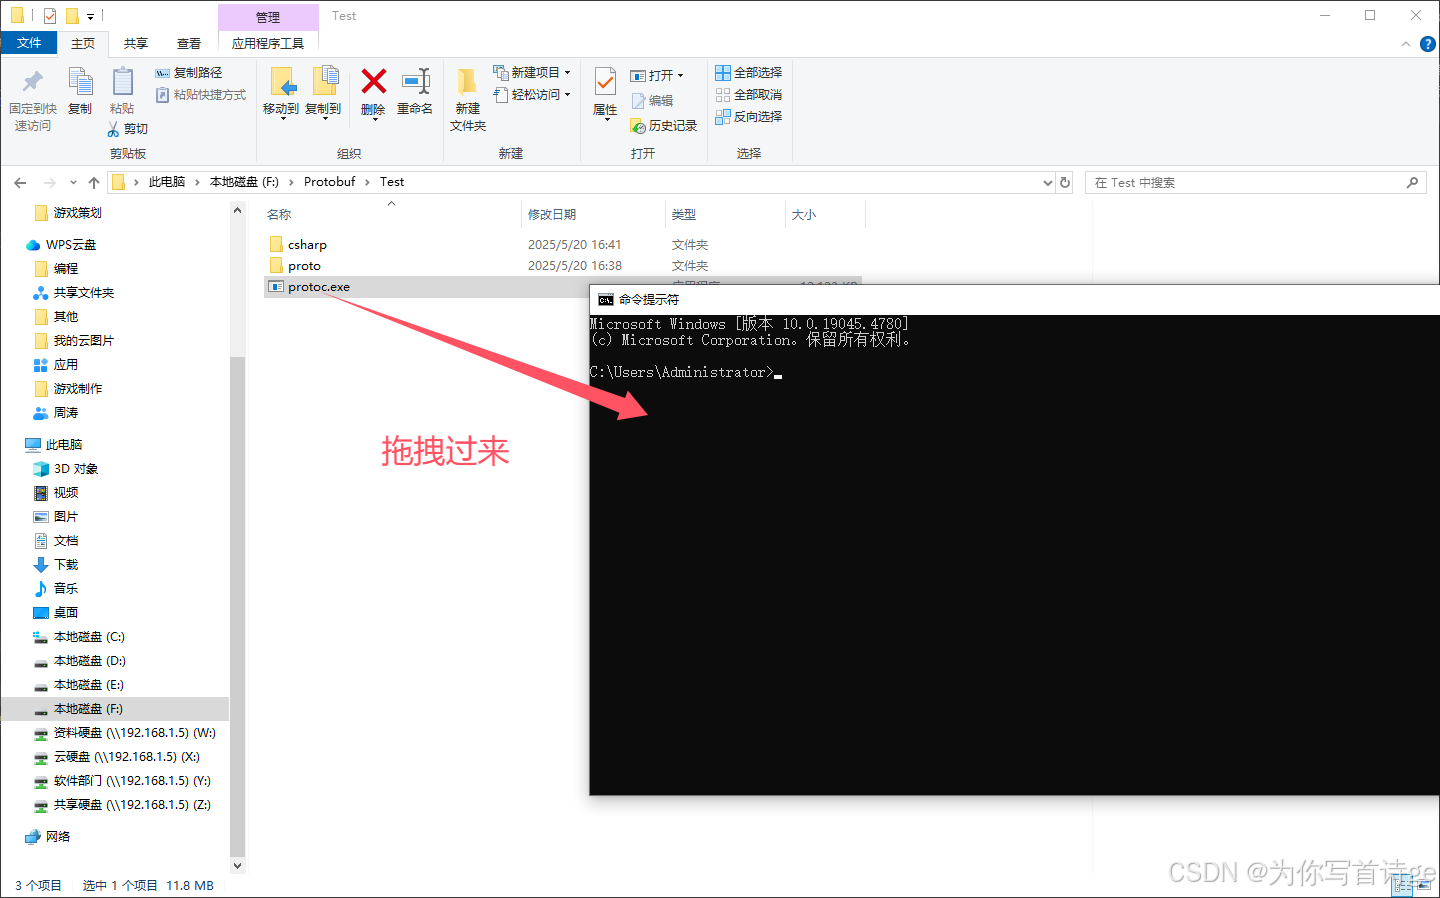Click the Copy icon in ribbon
Viewport: 1440px width, 898px height.
click(80, 82)
